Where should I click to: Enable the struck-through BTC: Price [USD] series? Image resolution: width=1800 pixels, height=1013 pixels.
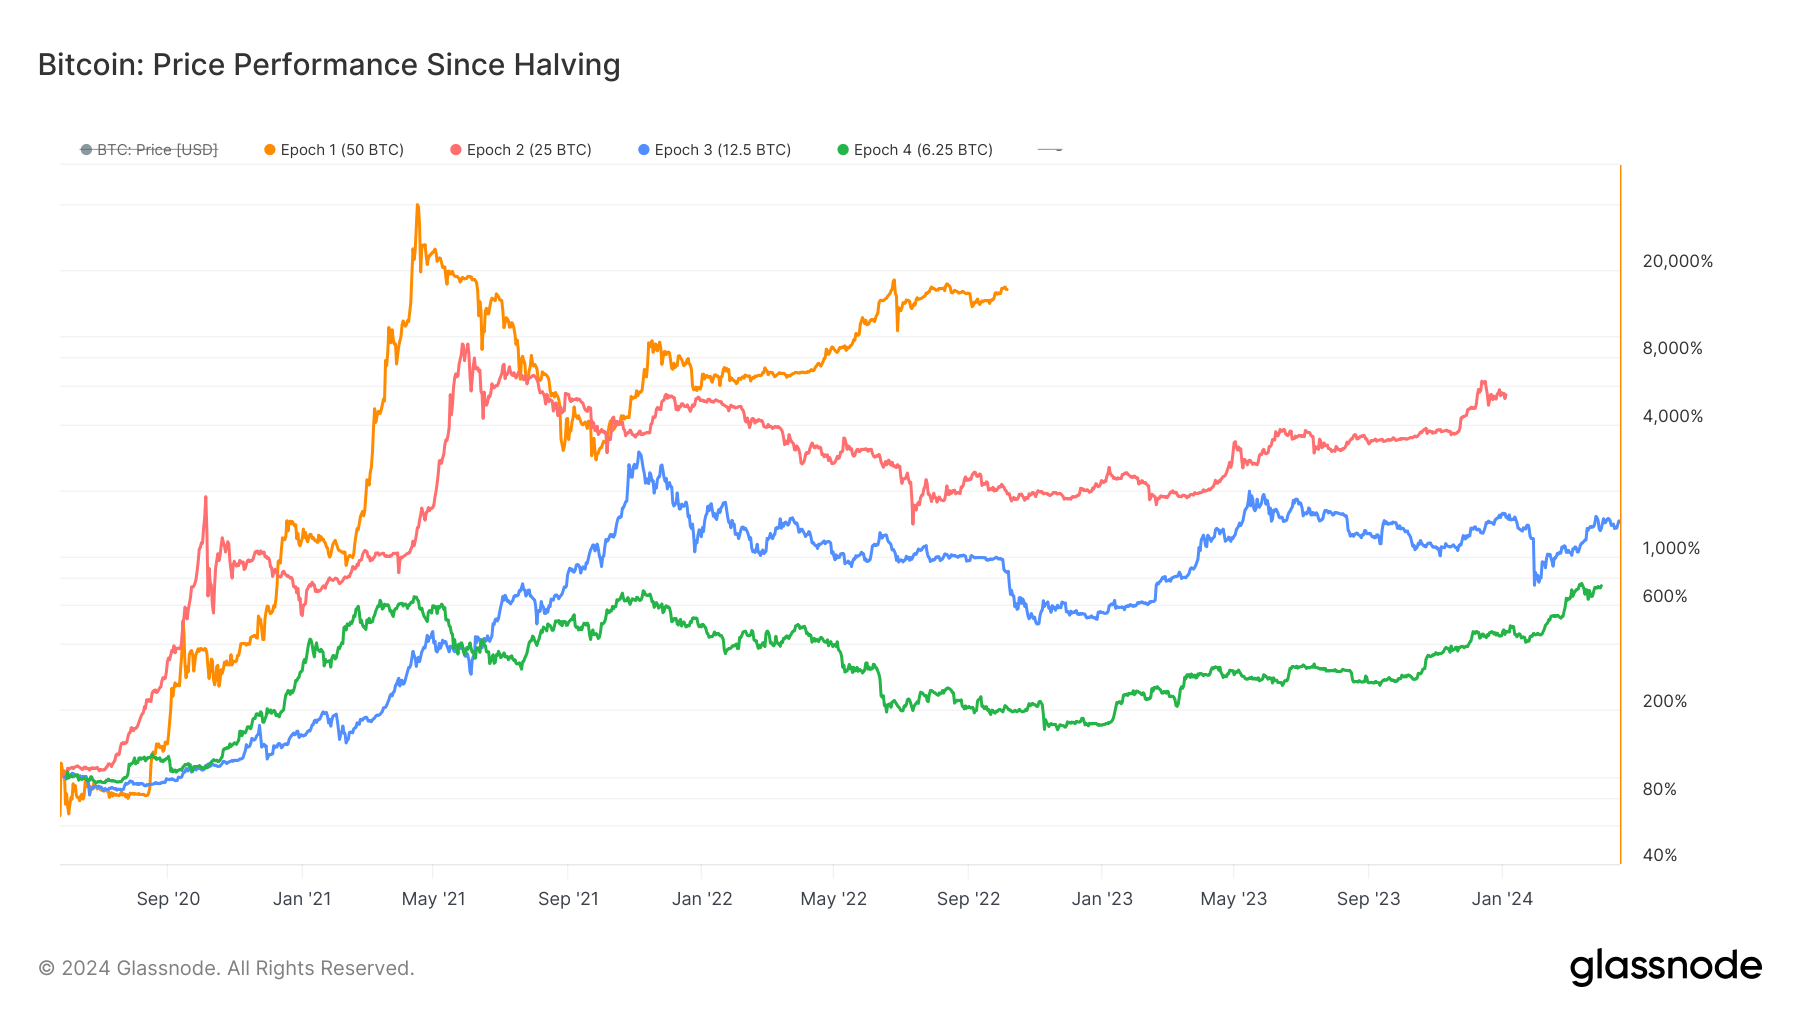tap(157, 150)
